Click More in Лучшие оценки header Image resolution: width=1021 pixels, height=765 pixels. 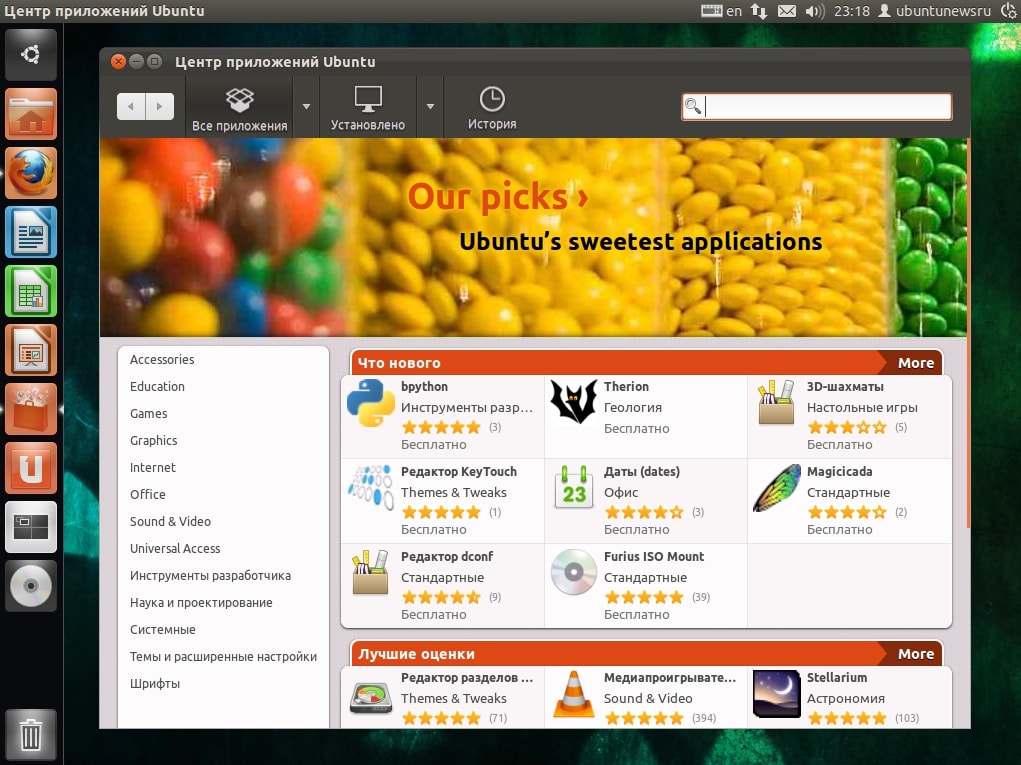(x=916, y=654)
